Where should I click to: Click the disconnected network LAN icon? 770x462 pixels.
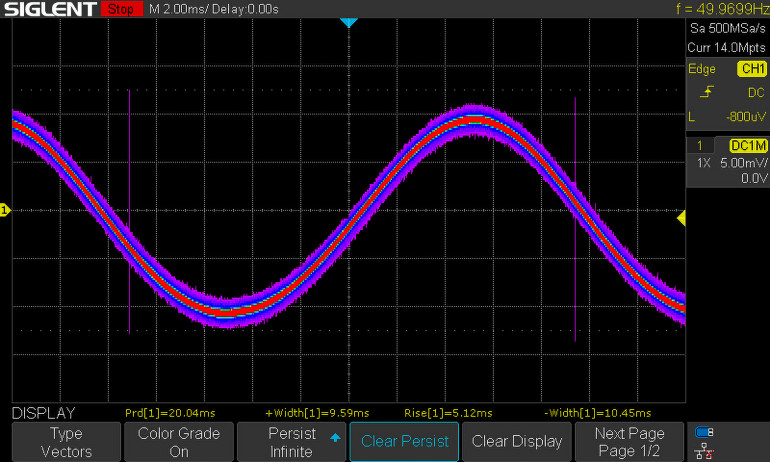pos(703,450)
